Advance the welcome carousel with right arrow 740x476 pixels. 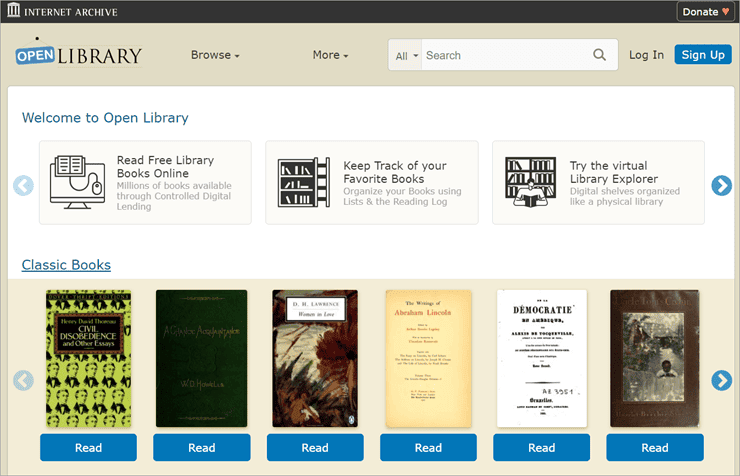[x=721, y=185]
